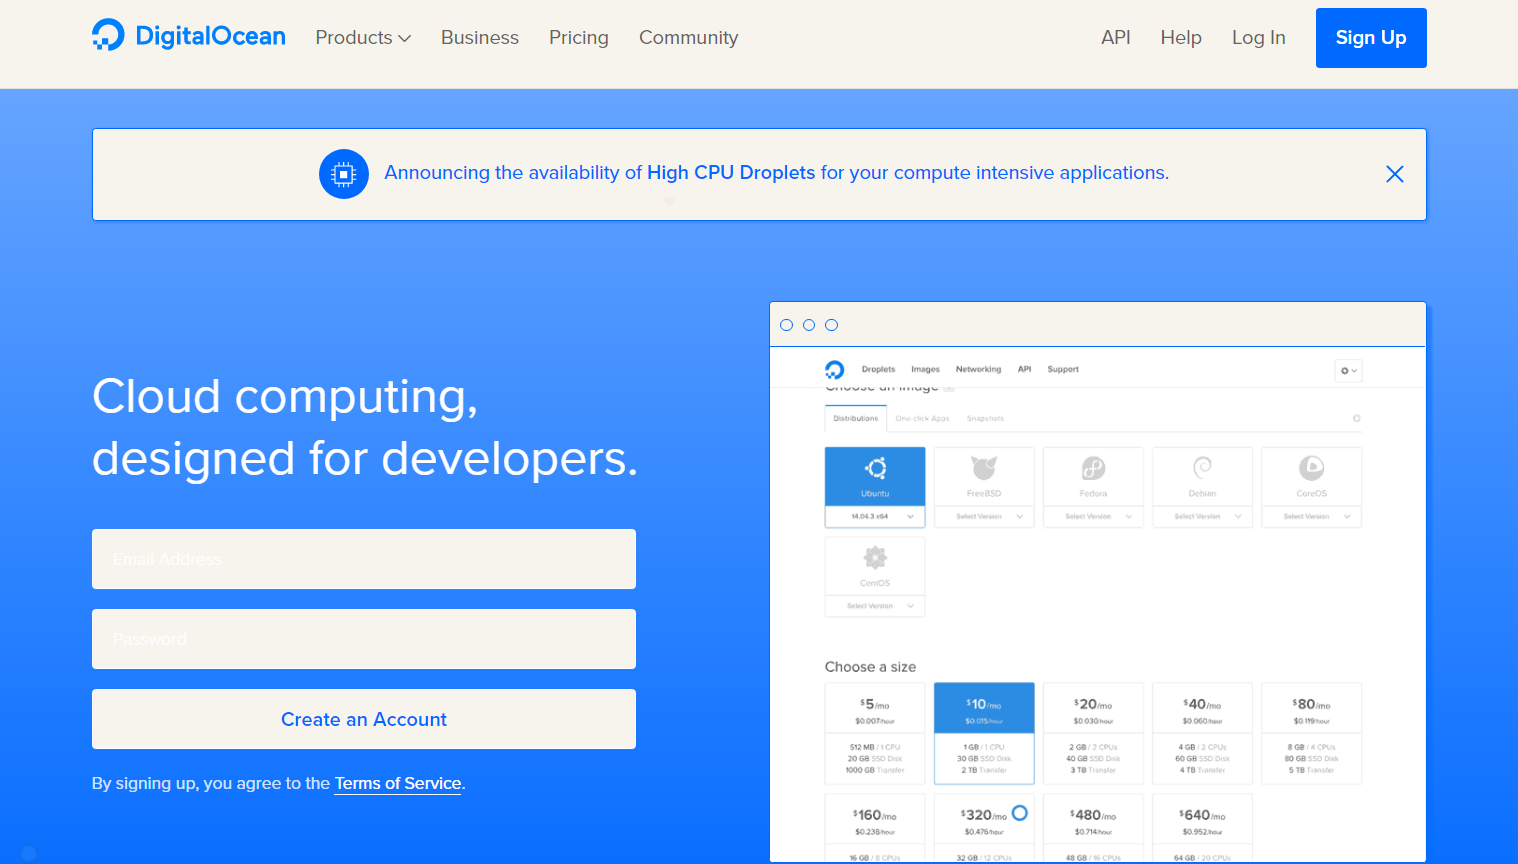Open API in the mockup navigation
The height and width of the screenshot is (864, 1518).
point(1024,369)
